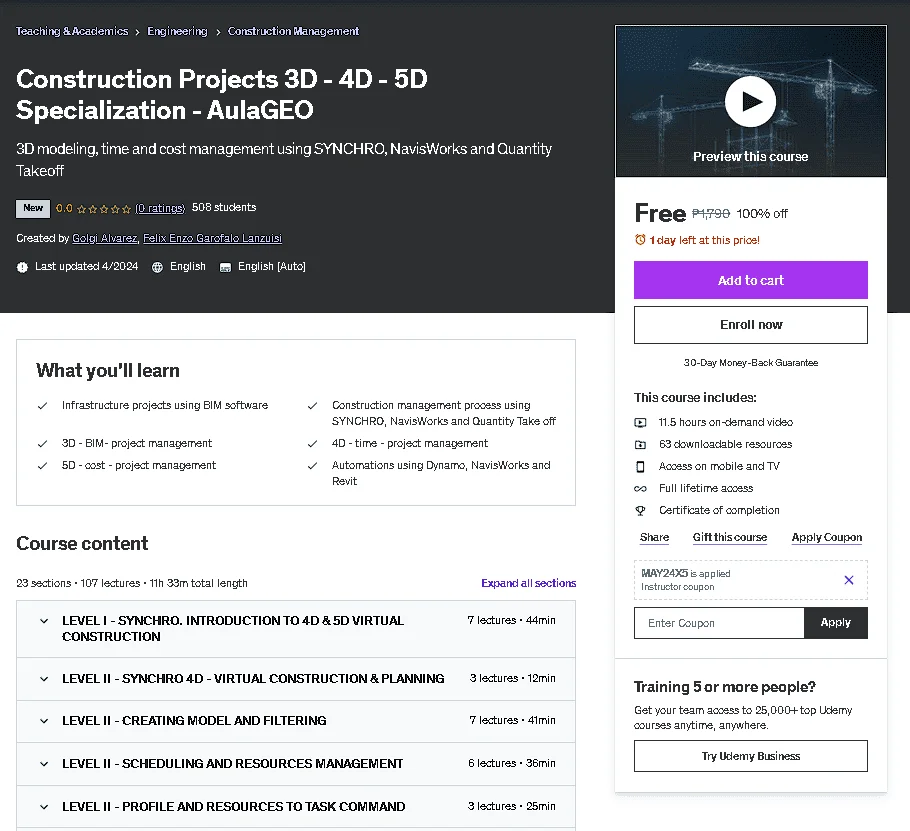910x831 pixels.
Task: Click checkmark beside Infrastructure projects using BIM
Action: [x=42, y=406]
